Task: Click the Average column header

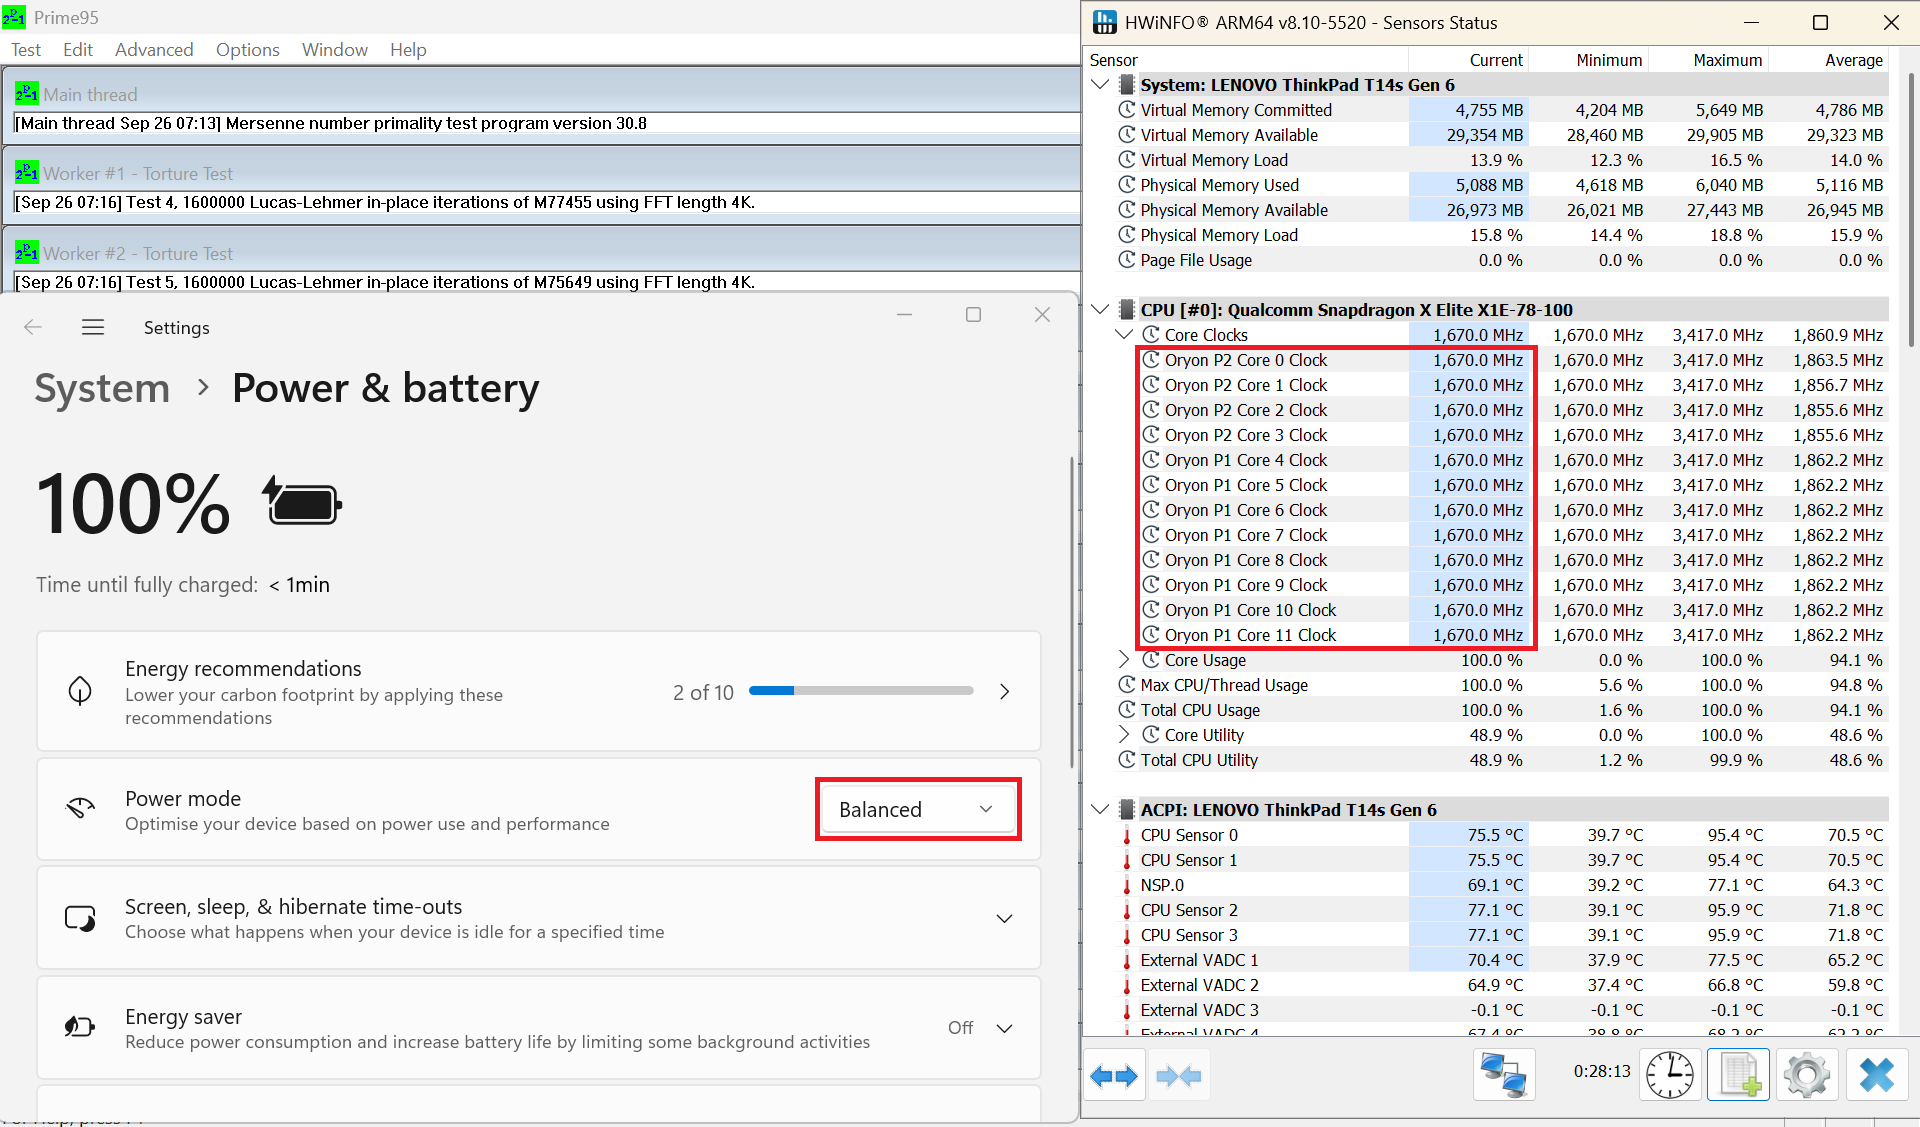Action: [x=1829, y=60]
